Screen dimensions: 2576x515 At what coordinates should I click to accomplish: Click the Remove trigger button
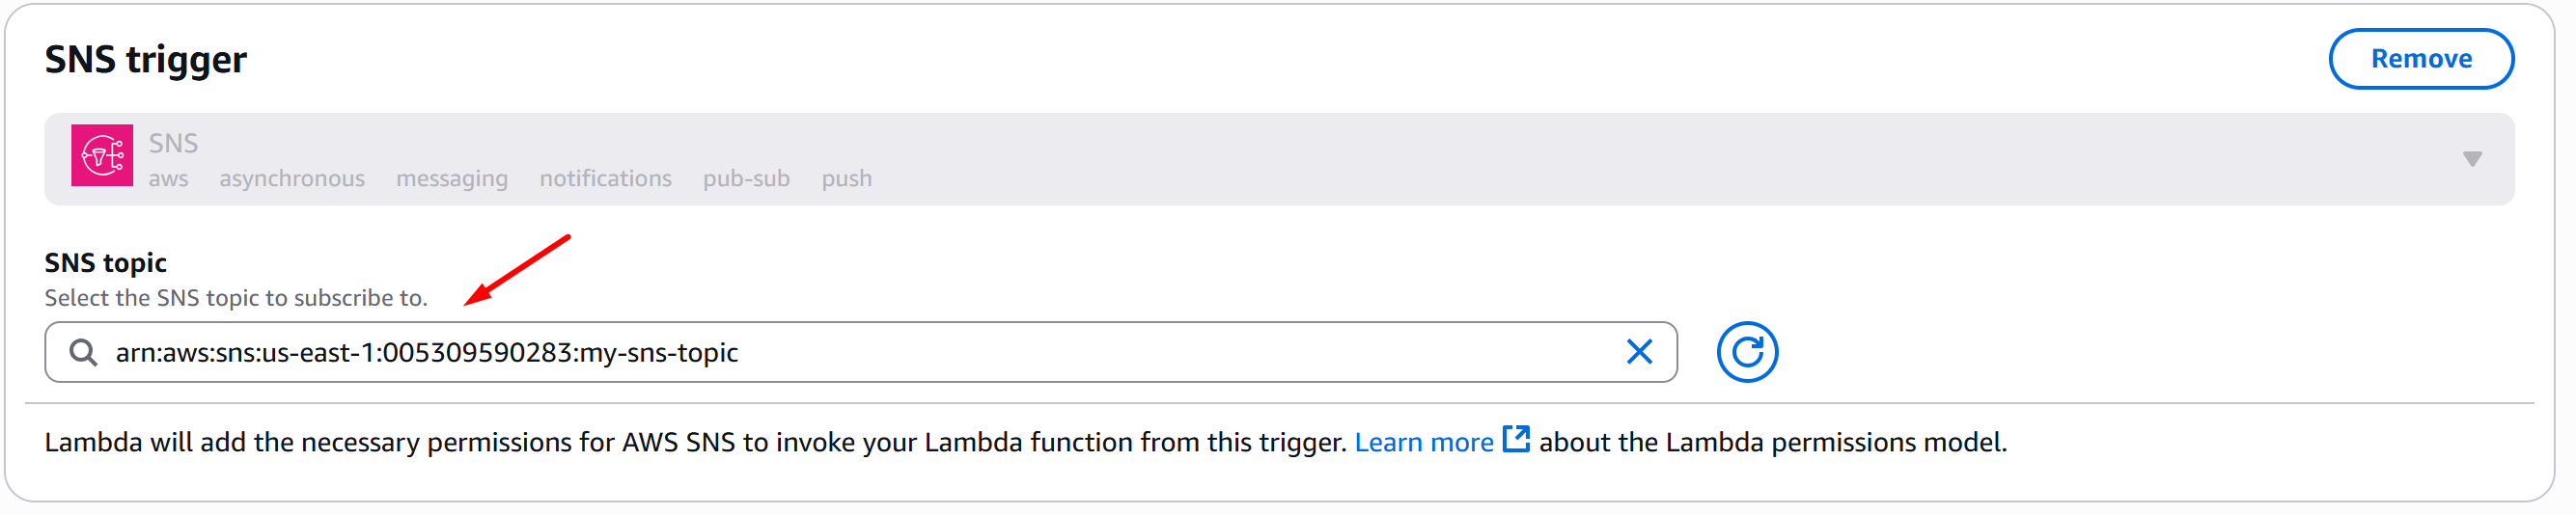(2420, 59)
